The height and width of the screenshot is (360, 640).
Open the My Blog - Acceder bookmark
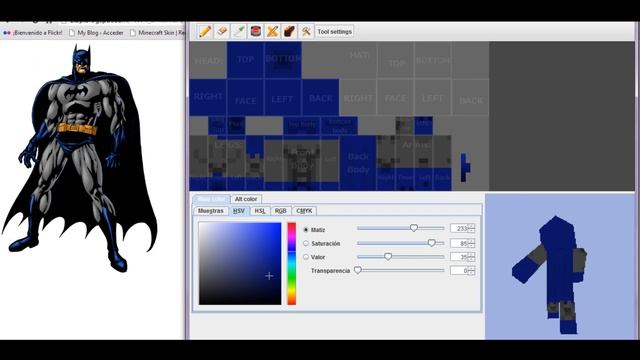(x=96, y=33)
